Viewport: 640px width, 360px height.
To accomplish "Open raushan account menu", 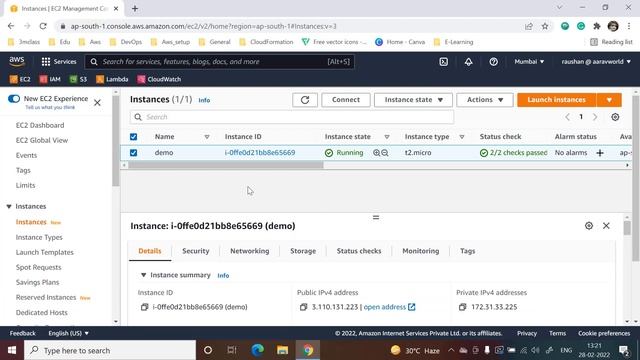I will 596,62.
